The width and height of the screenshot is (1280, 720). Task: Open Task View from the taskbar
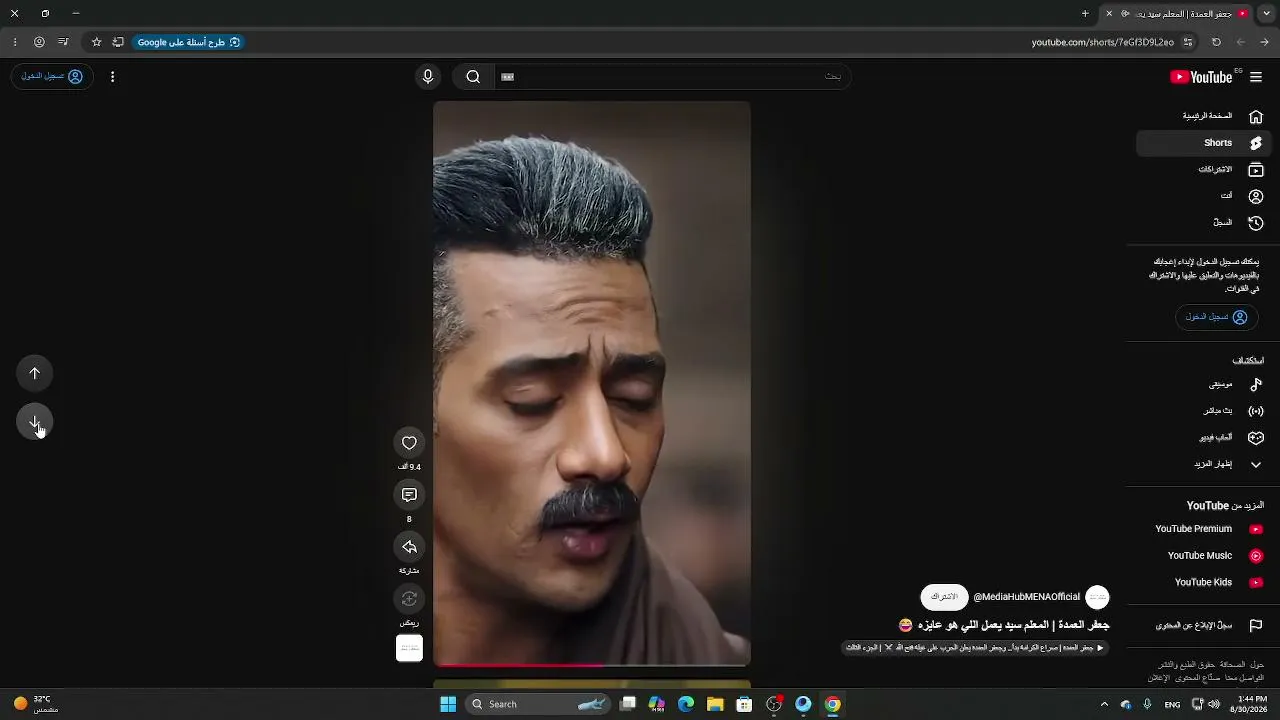point(628,704)
